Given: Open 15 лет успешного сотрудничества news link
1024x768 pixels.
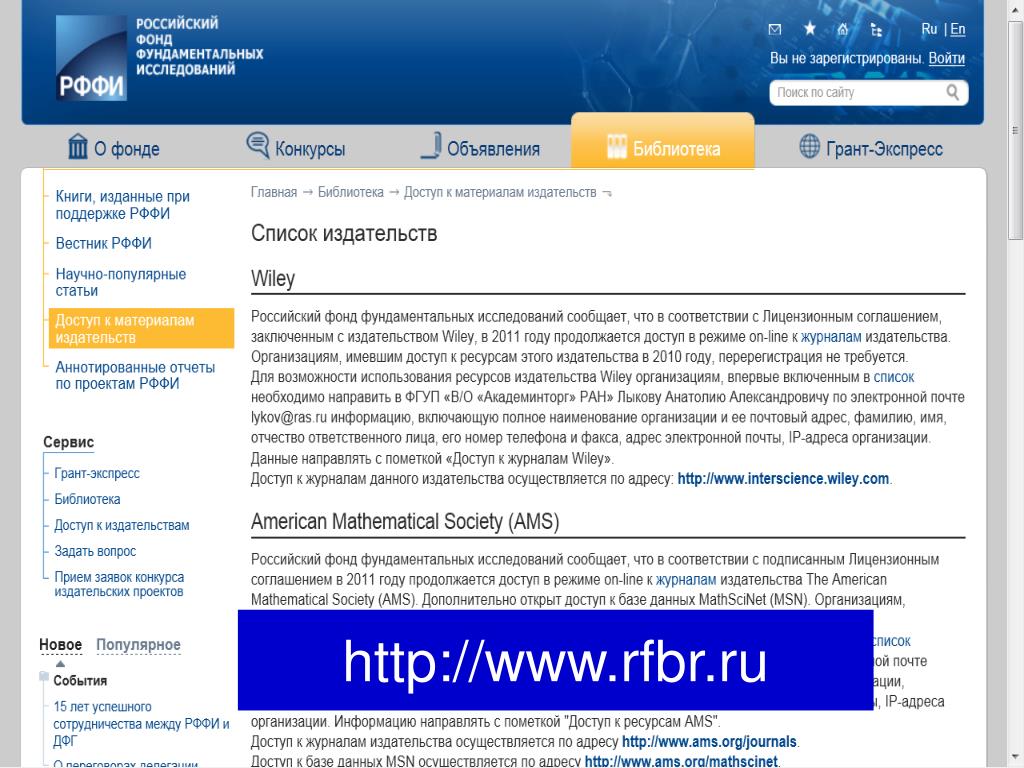Looking at the screenshot, I should coord(141,724).
